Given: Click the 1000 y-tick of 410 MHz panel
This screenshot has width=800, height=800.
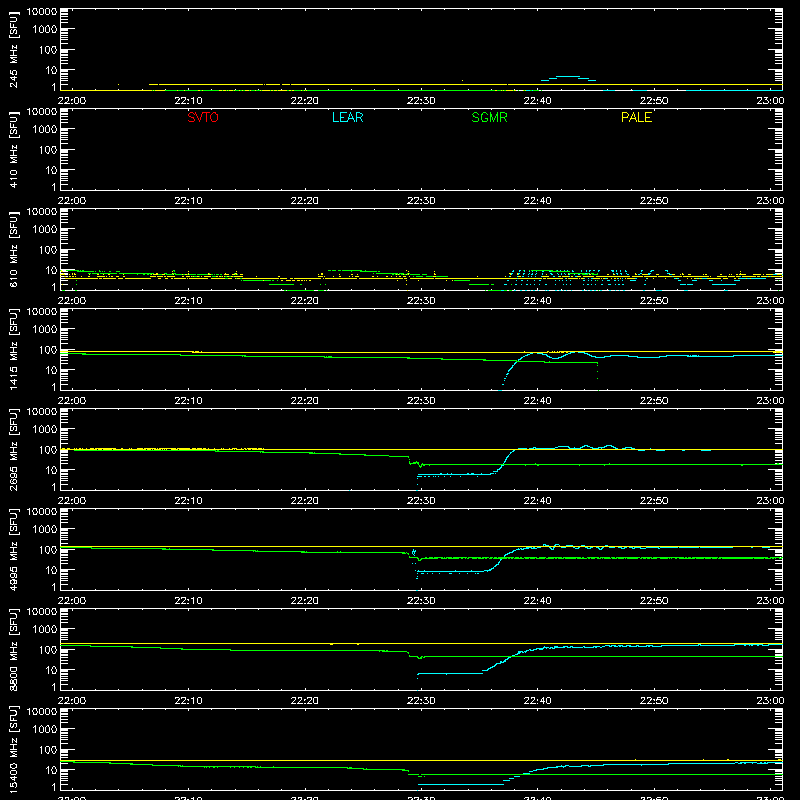Looking at the screenshot, I should click(x=45, y=130).
